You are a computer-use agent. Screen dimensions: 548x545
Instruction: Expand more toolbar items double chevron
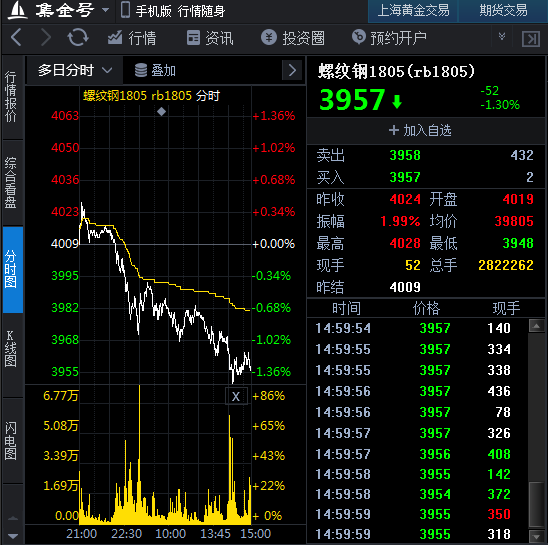[502, 36]
